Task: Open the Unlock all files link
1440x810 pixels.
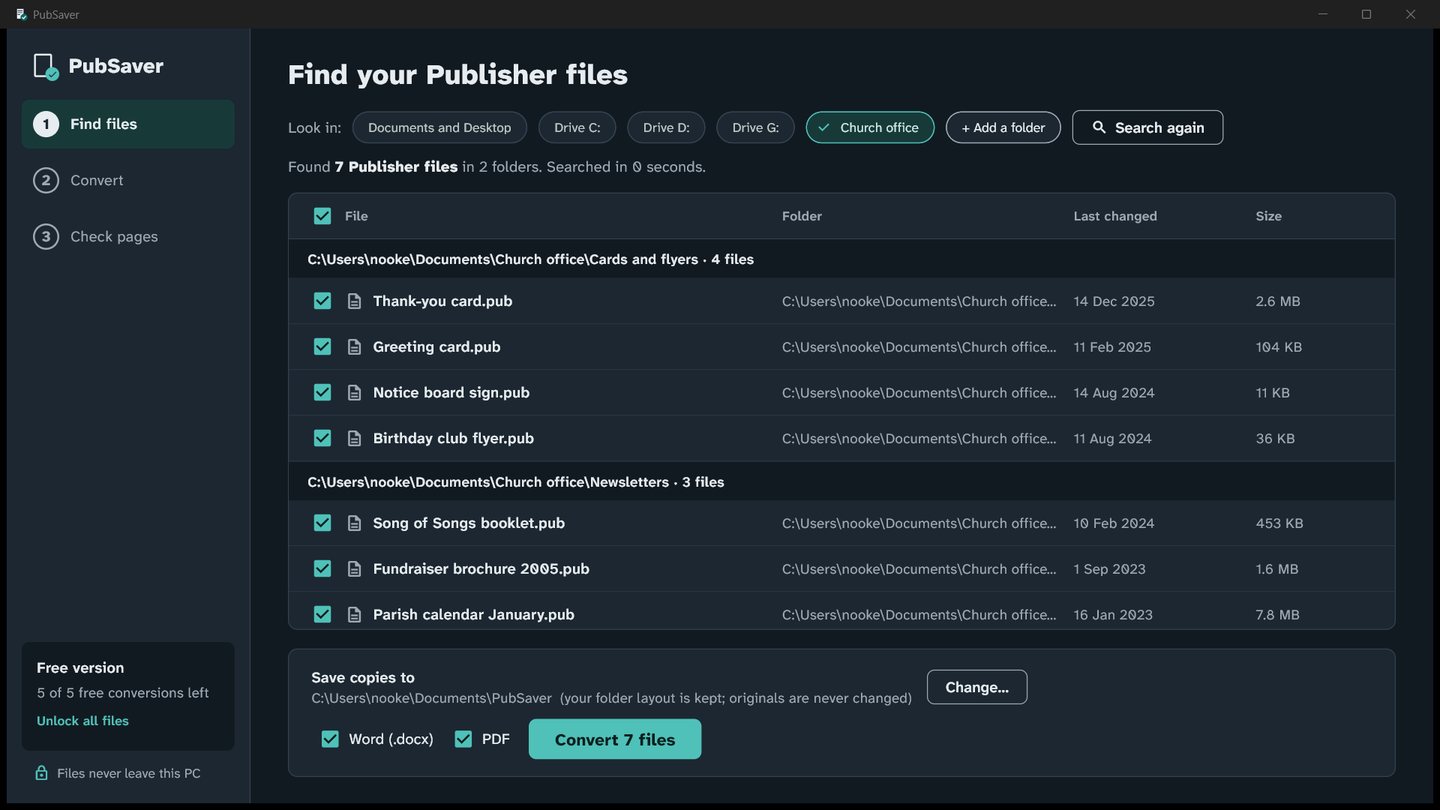Action: coord(83,721)
